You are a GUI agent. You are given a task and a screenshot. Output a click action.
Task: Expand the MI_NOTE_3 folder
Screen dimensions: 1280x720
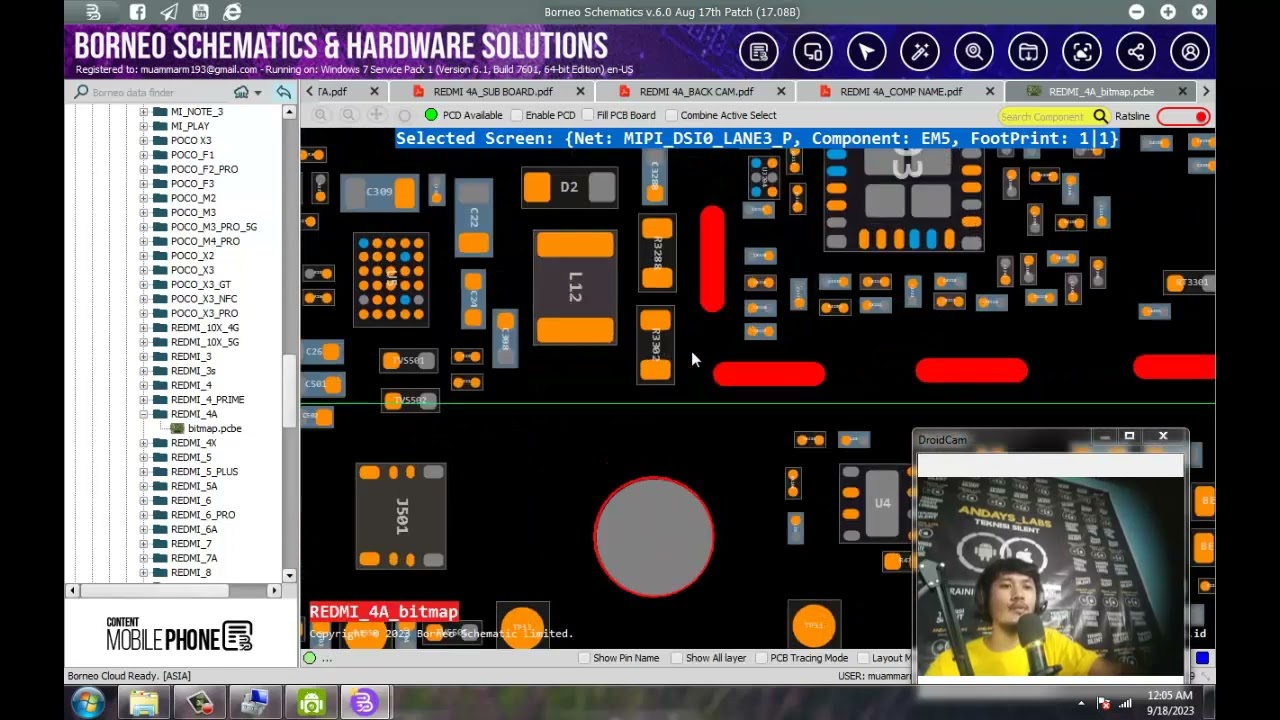tap(144, 112)
